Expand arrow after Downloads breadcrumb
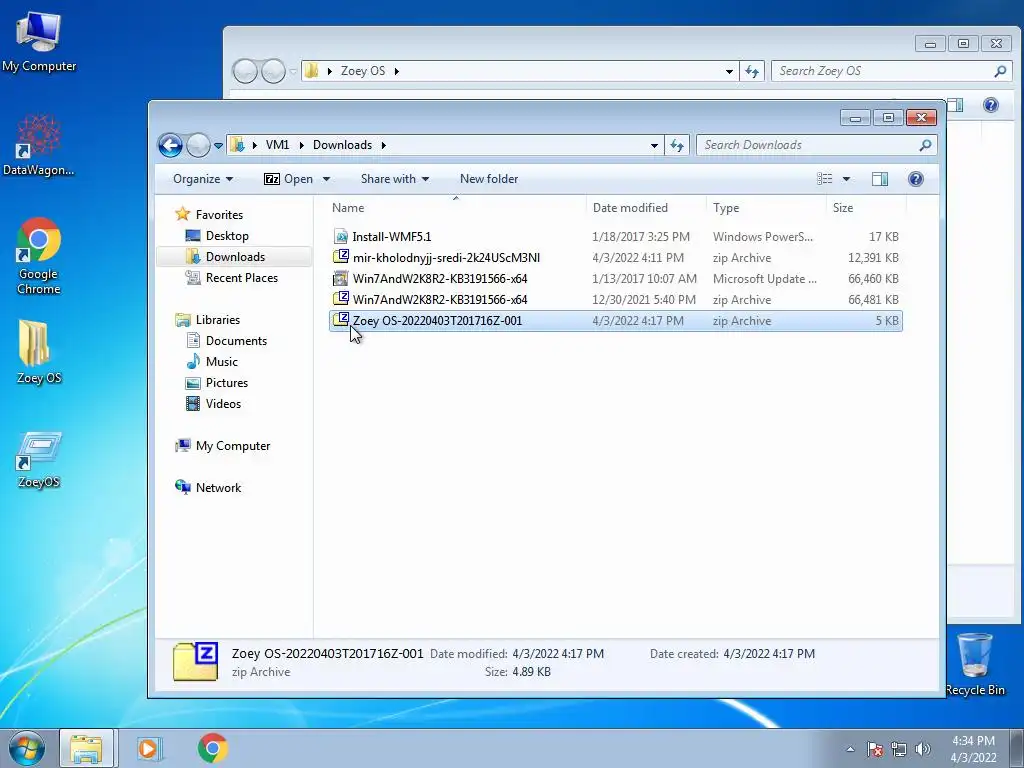Viewport: 1024px width, 768px height. coord(383,145)
